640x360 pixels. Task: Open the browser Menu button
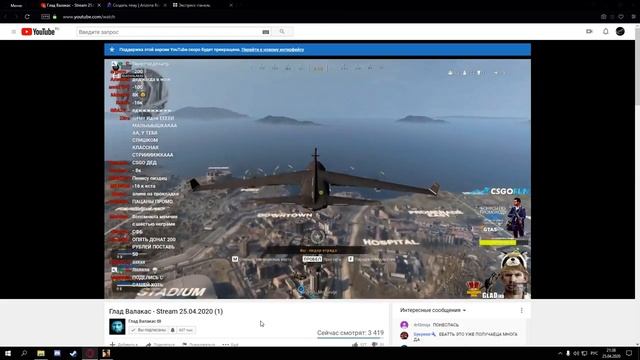(x=16, y=5)
